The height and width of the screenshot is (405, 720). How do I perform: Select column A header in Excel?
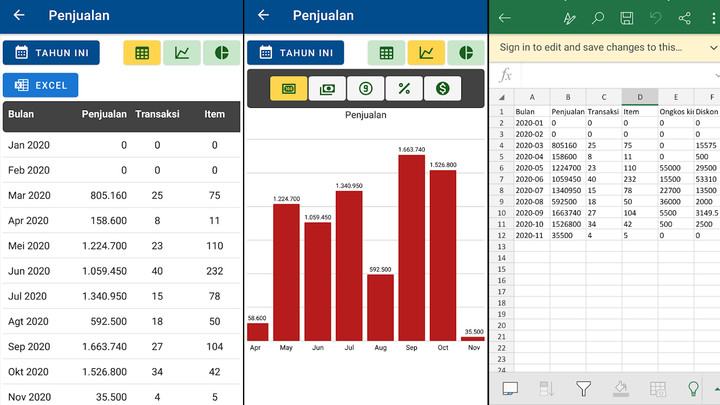coord(532,97)
